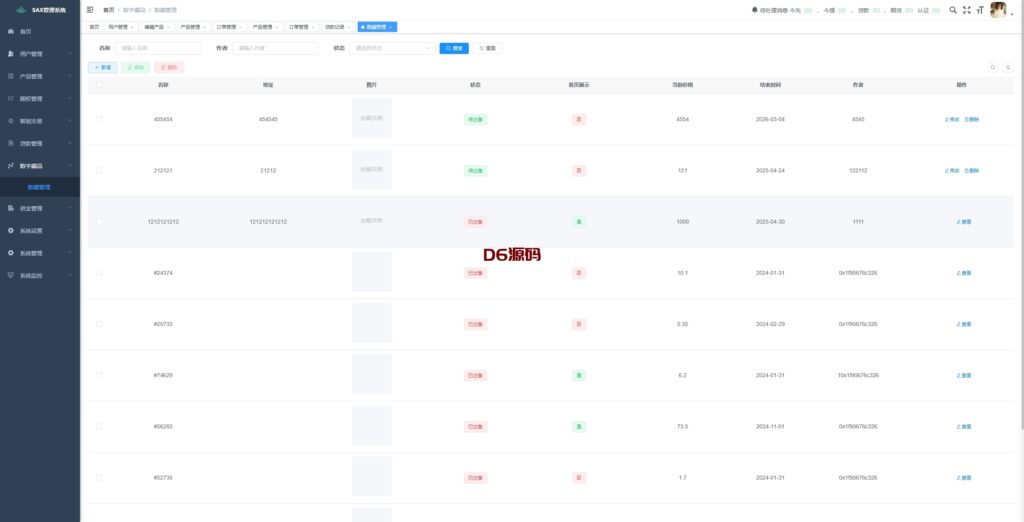
Task: Click the 数字藏品 icon in sidebar
Action: [x=10, y=166]
